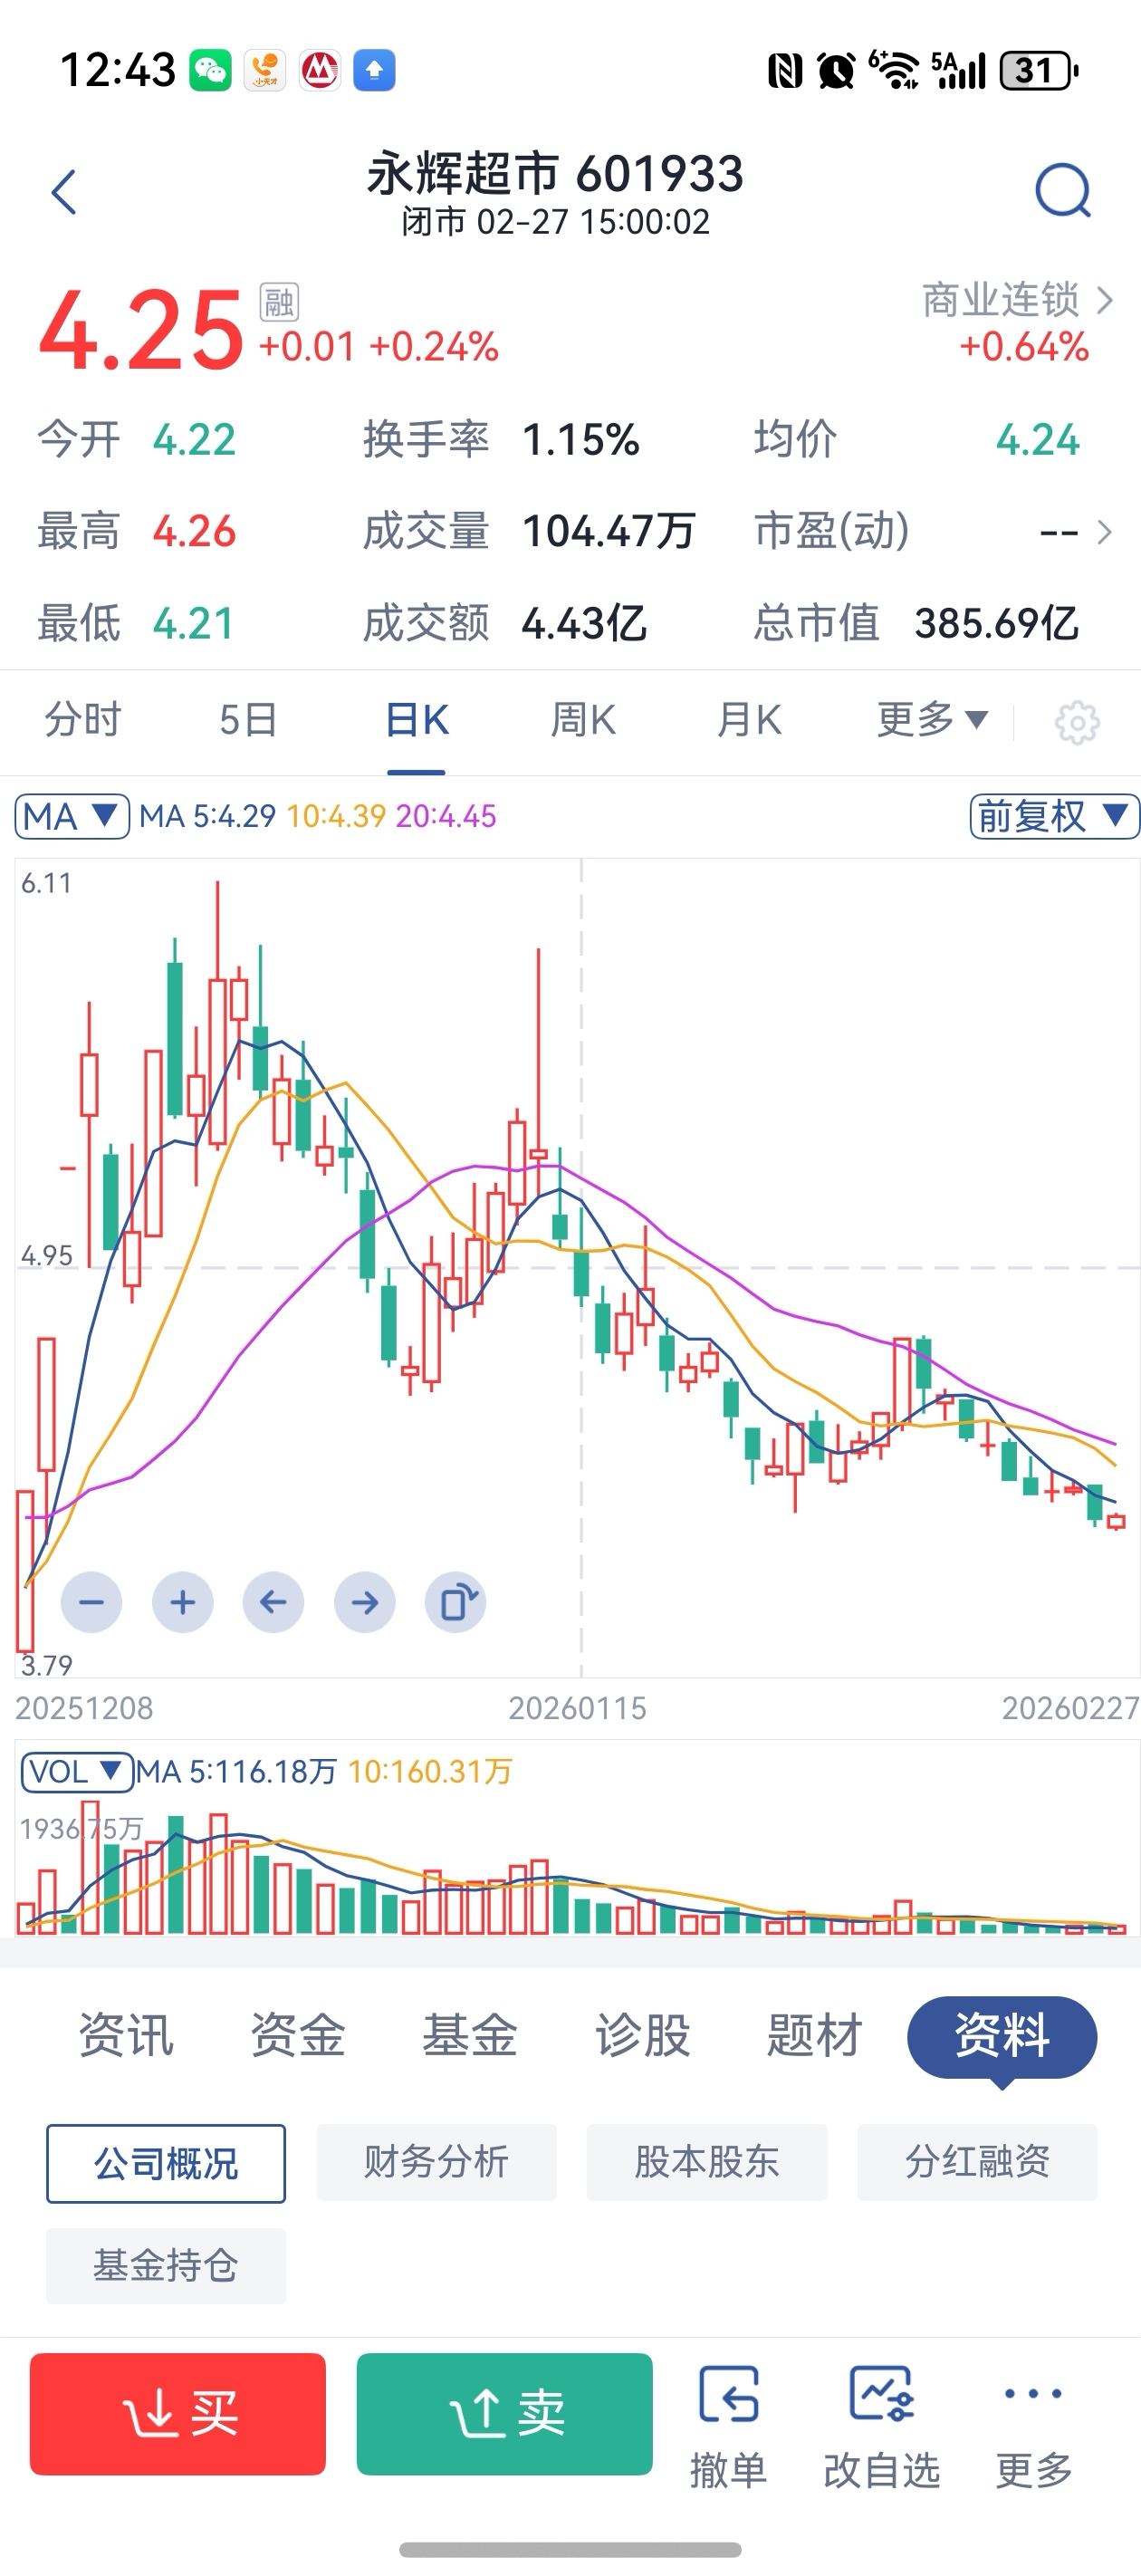Expand 更多 chart period options
The height and width of the screenshot is (2576, 1141).
932,720
